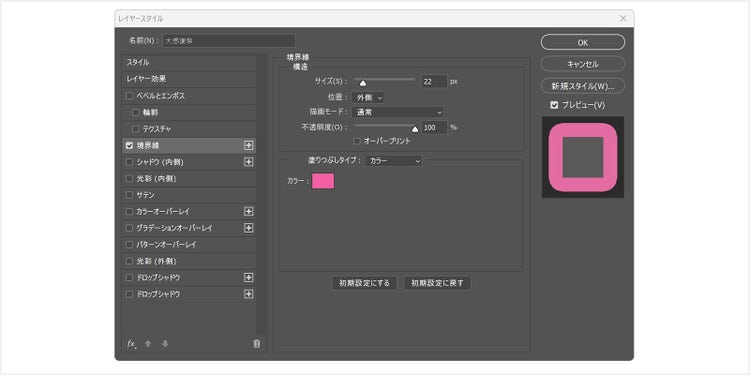This screenshot has width=750, height=375.
Task: Click the サイズ value field showing 22
Action: [x=434, y=81]
